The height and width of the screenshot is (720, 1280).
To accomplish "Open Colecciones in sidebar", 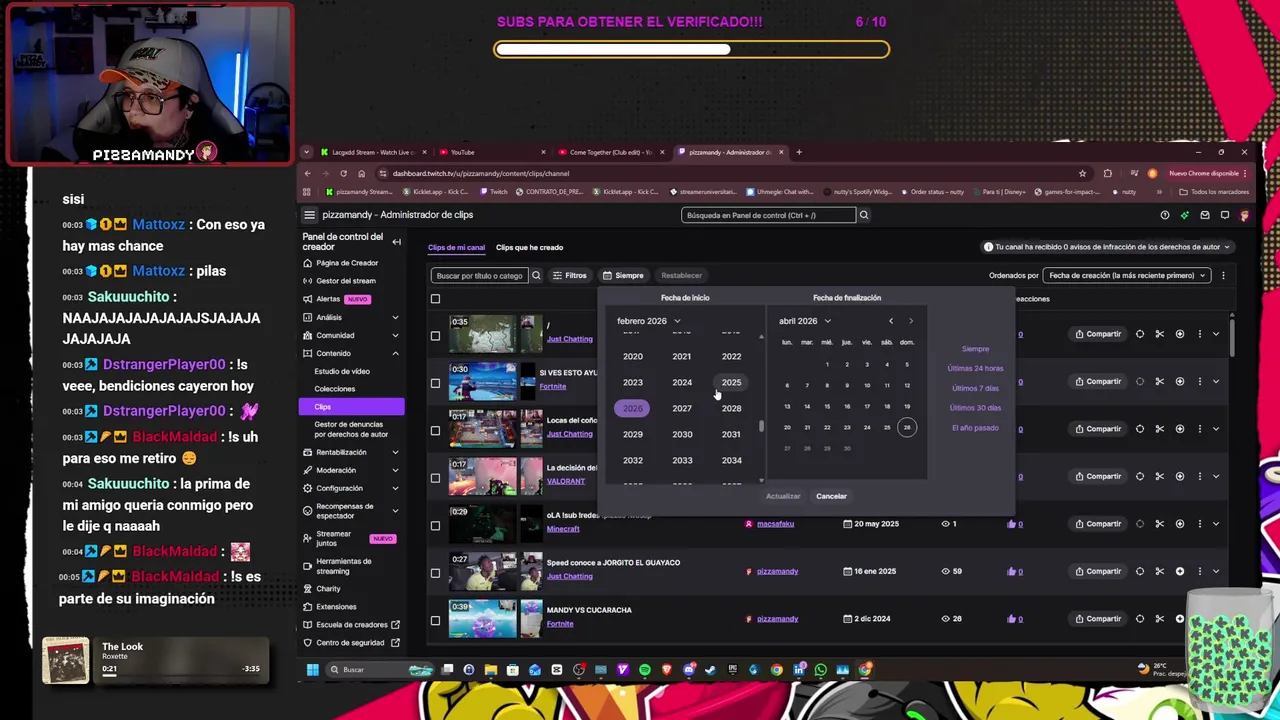I will coord(334,389).
